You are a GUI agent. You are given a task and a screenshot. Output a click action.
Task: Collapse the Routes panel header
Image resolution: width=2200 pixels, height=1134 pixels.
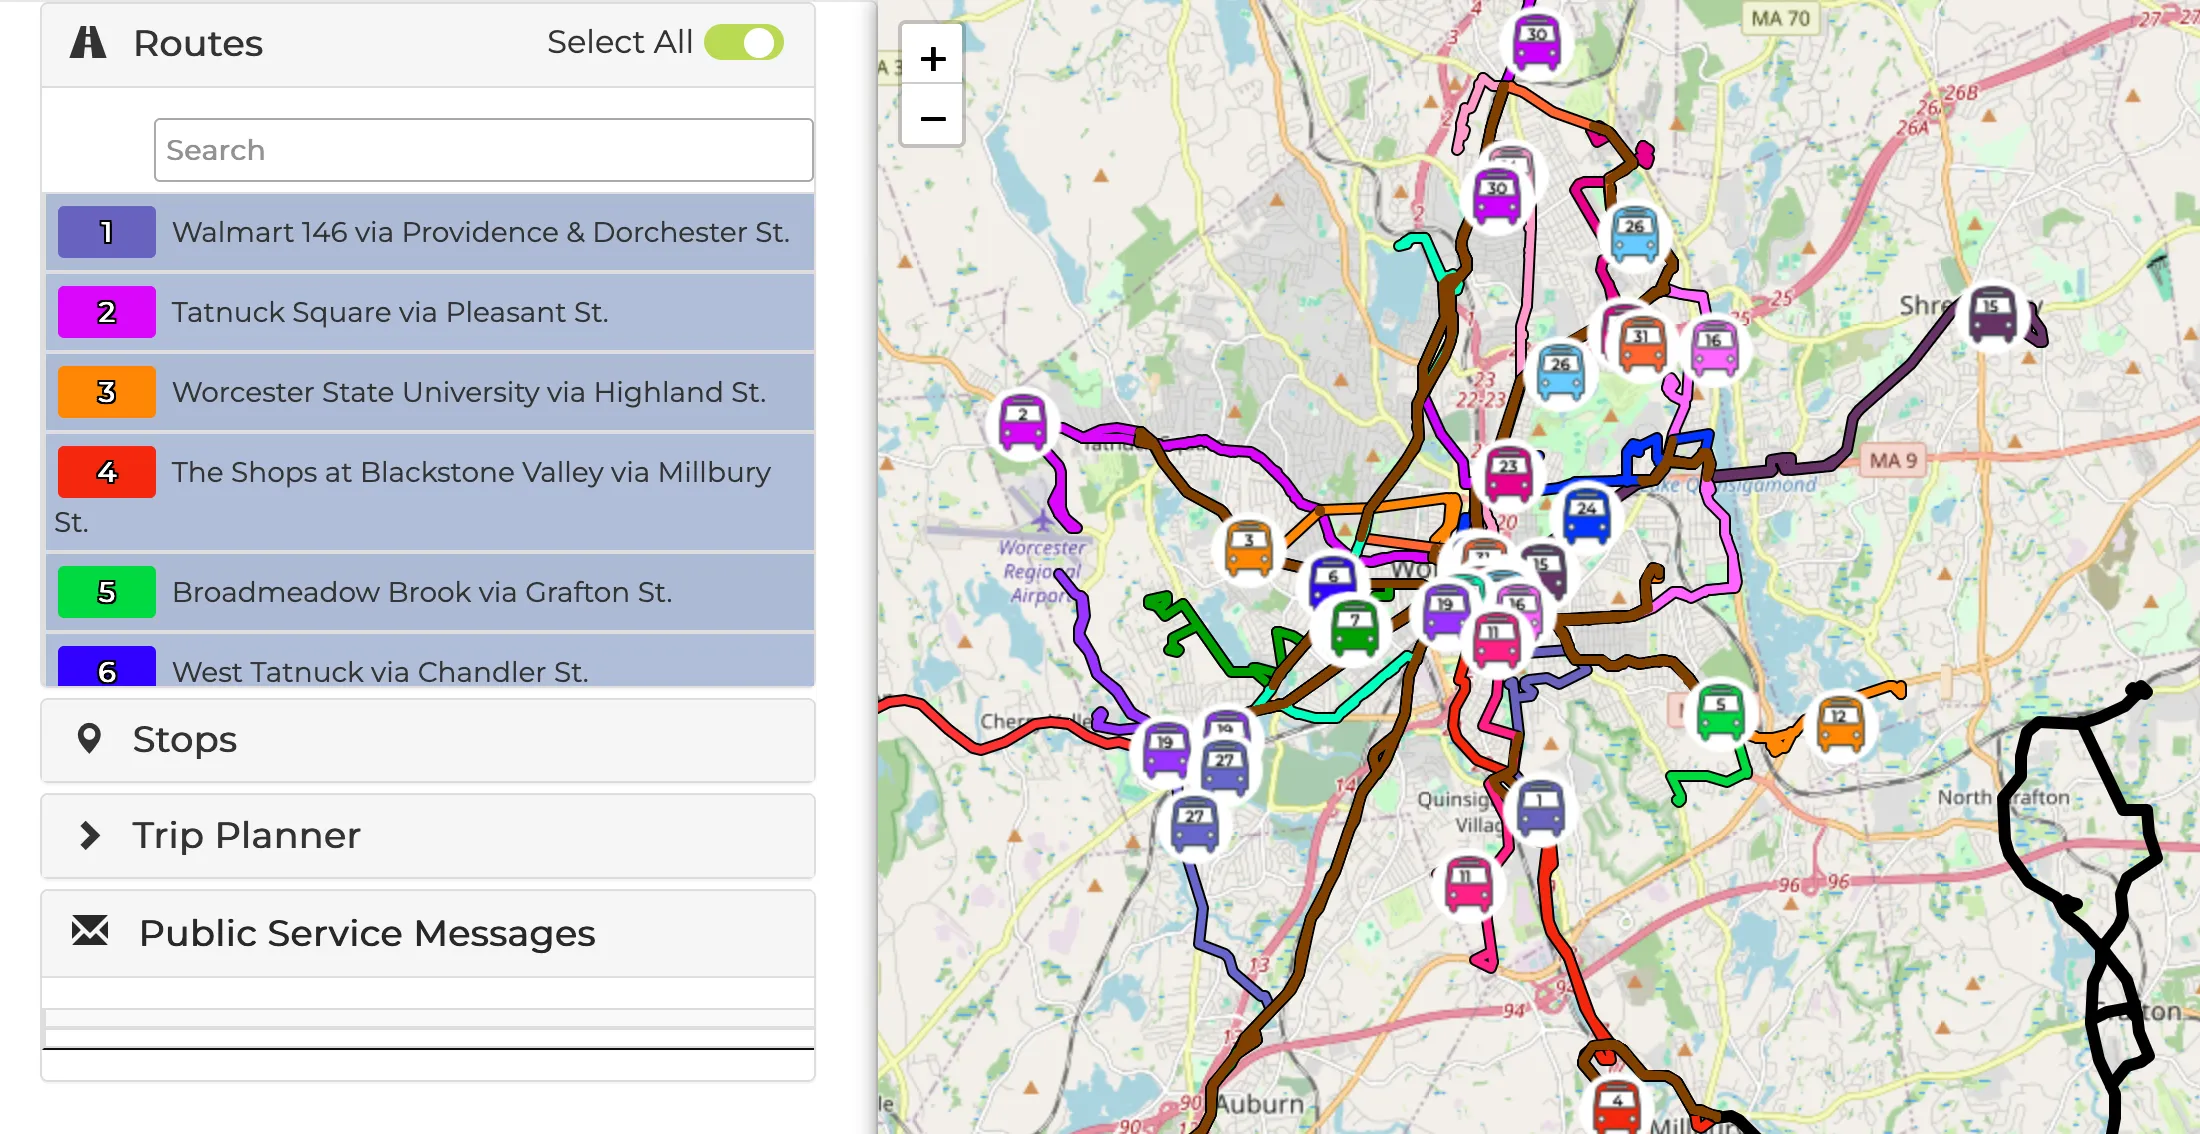pos(428,44)
